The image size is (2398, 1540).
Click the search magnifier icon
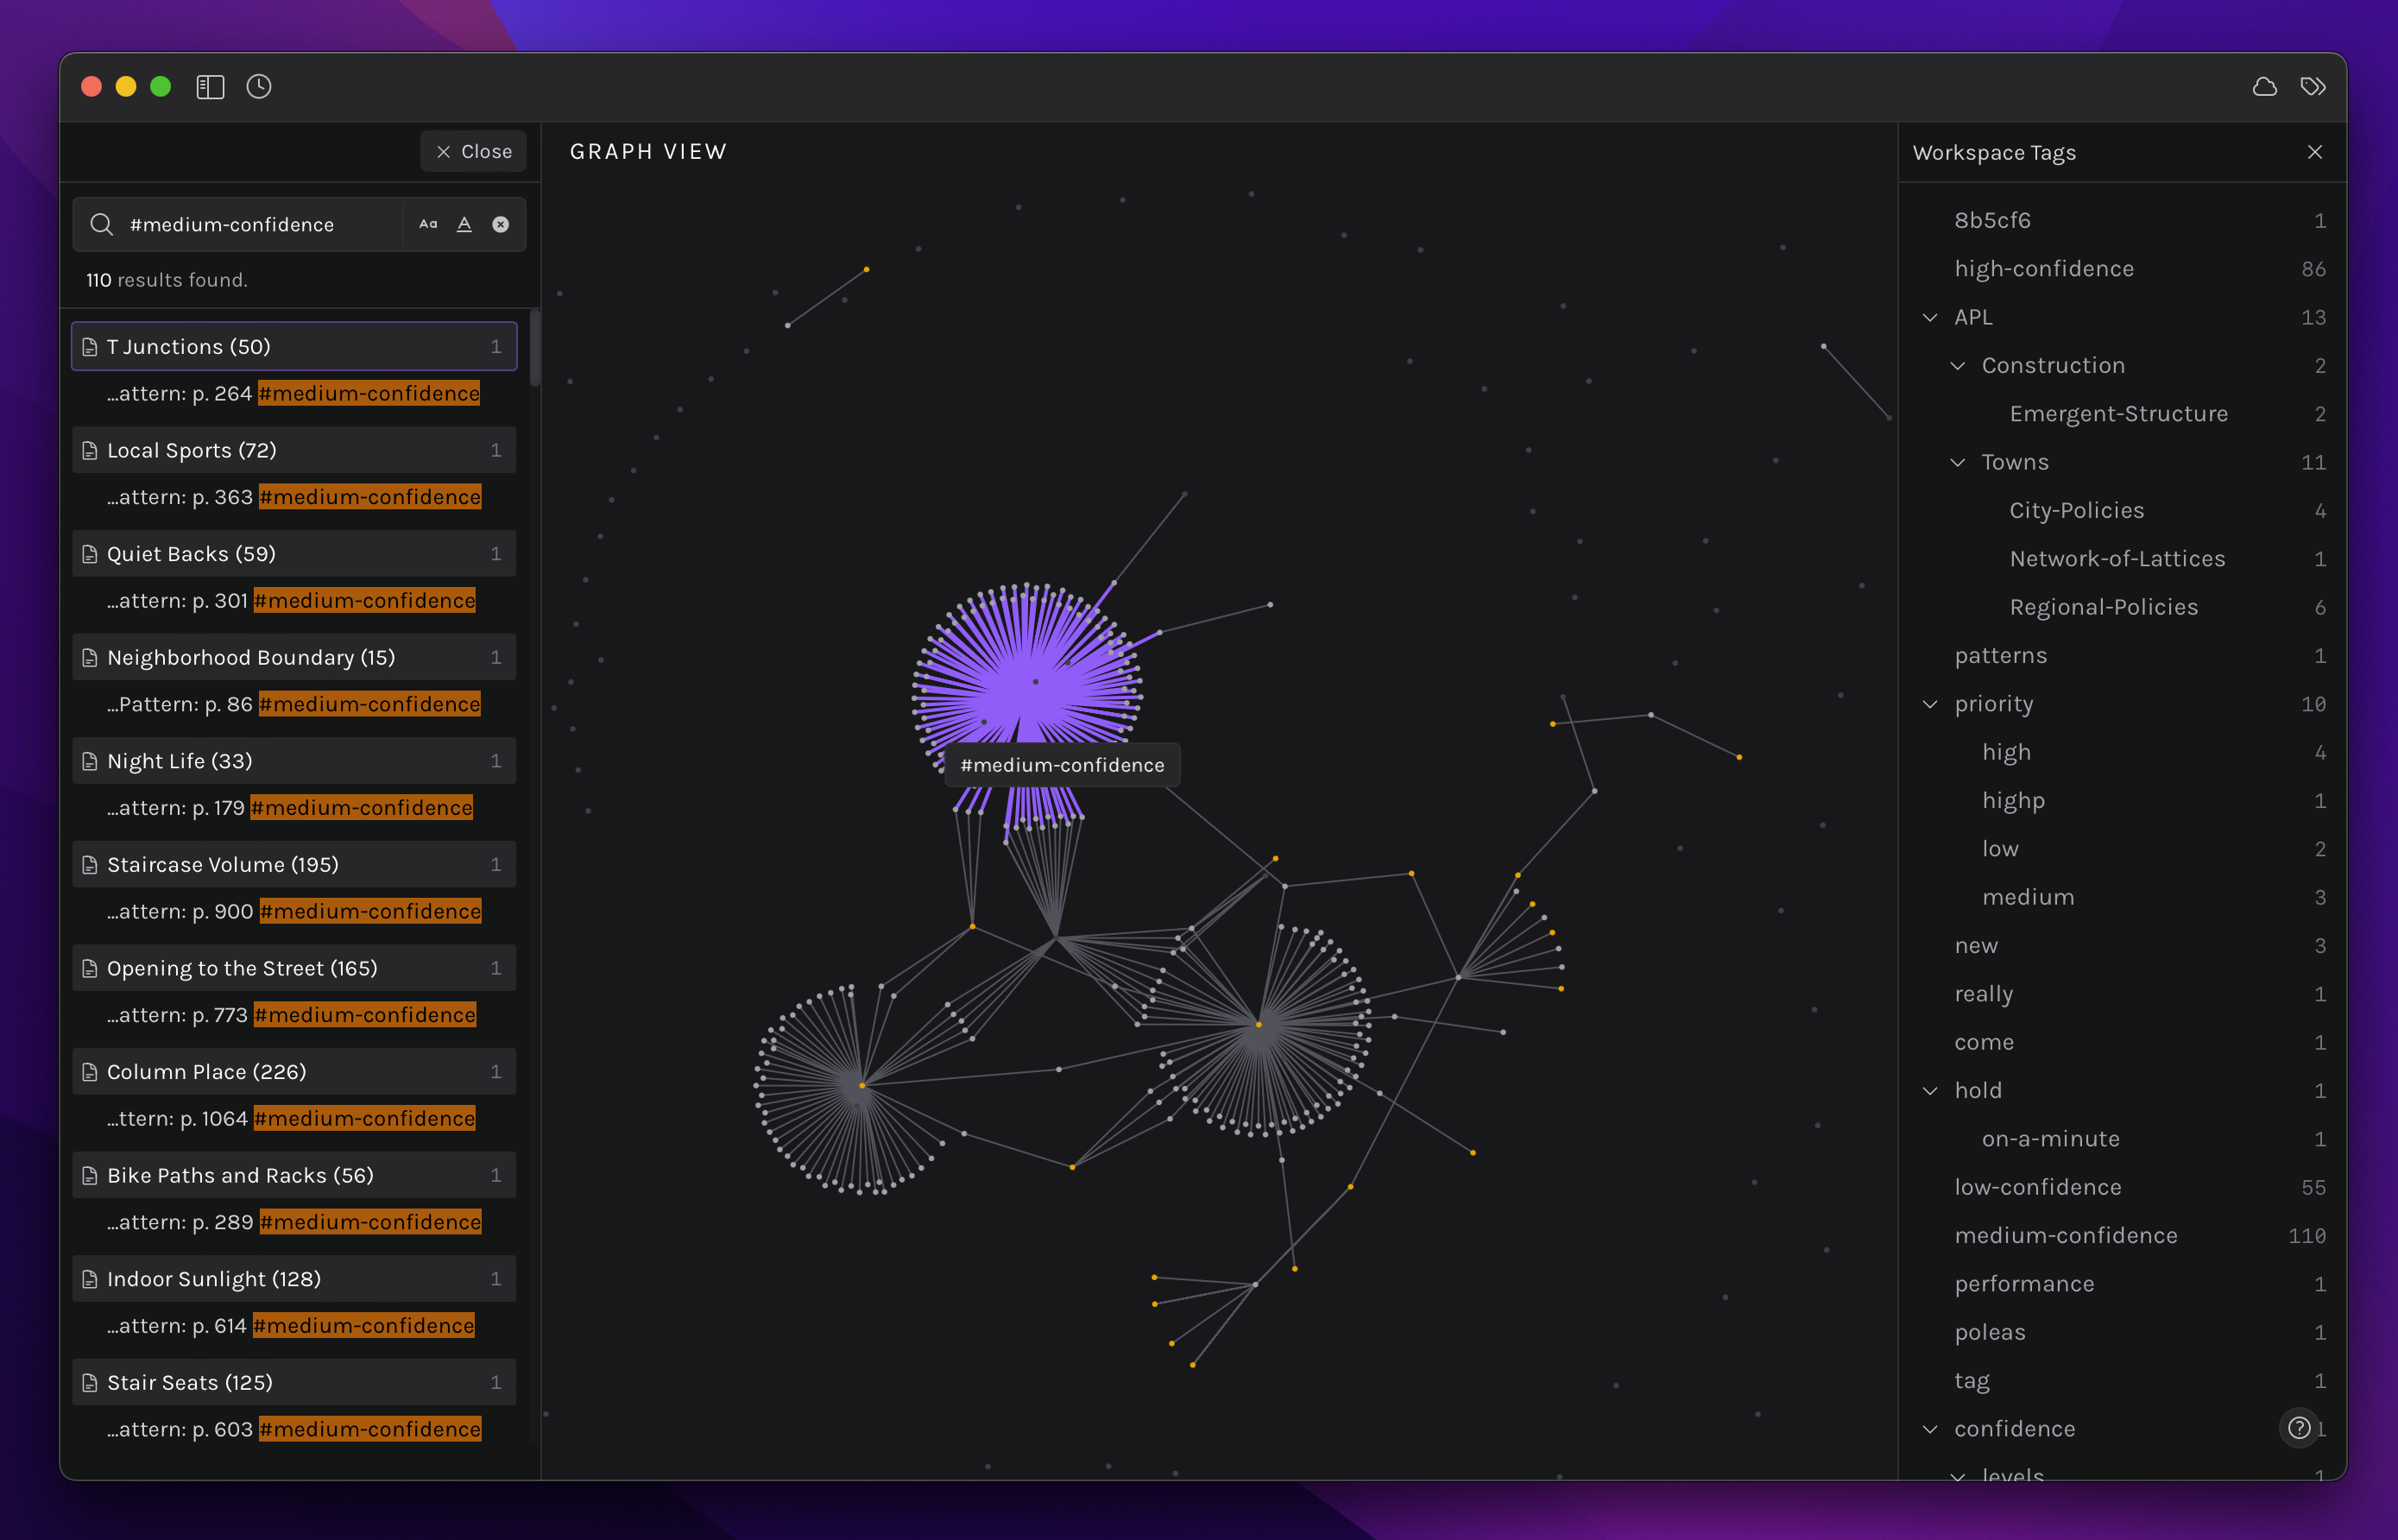[102, 224]
